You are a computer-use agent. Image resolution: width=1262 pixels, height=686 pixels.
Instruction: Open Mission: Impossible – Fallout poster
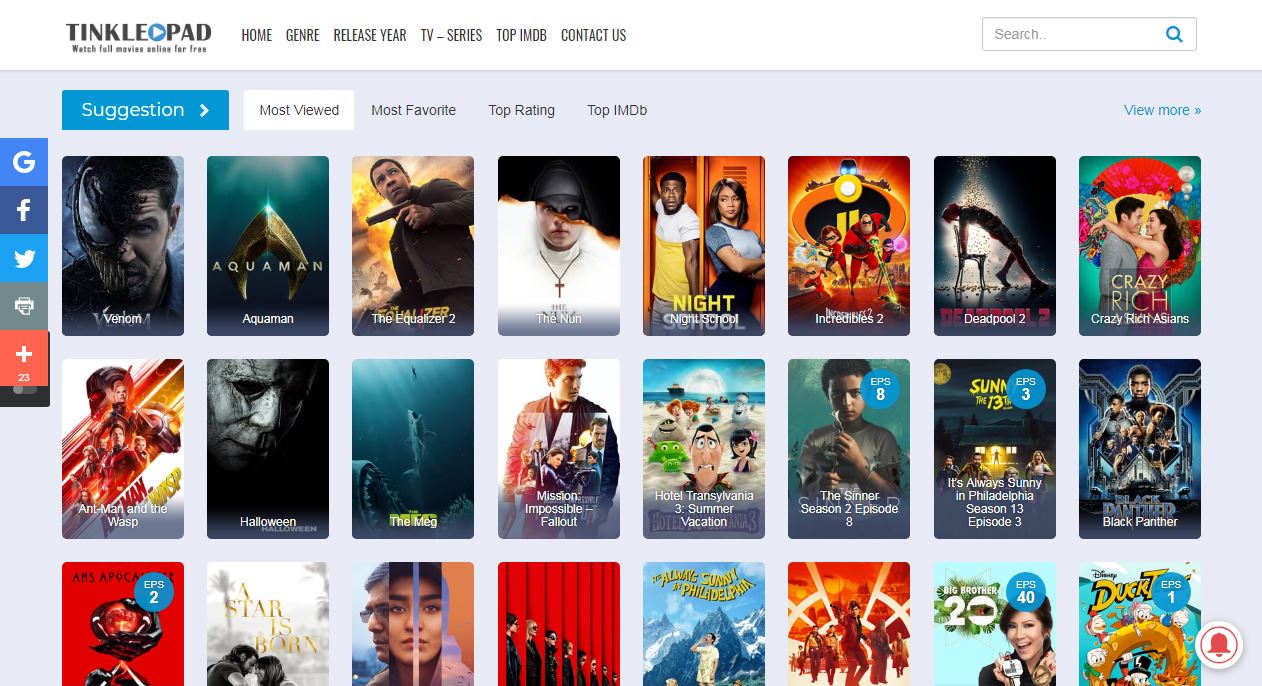pos(559,449)
